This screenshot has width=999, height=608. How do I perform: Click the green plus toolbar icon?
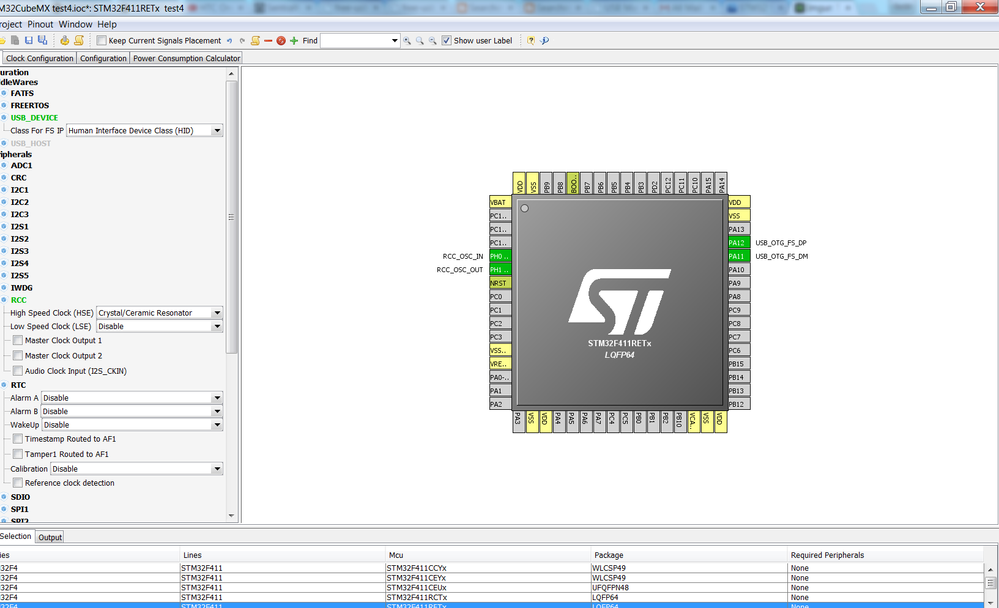tap(294, 41)
